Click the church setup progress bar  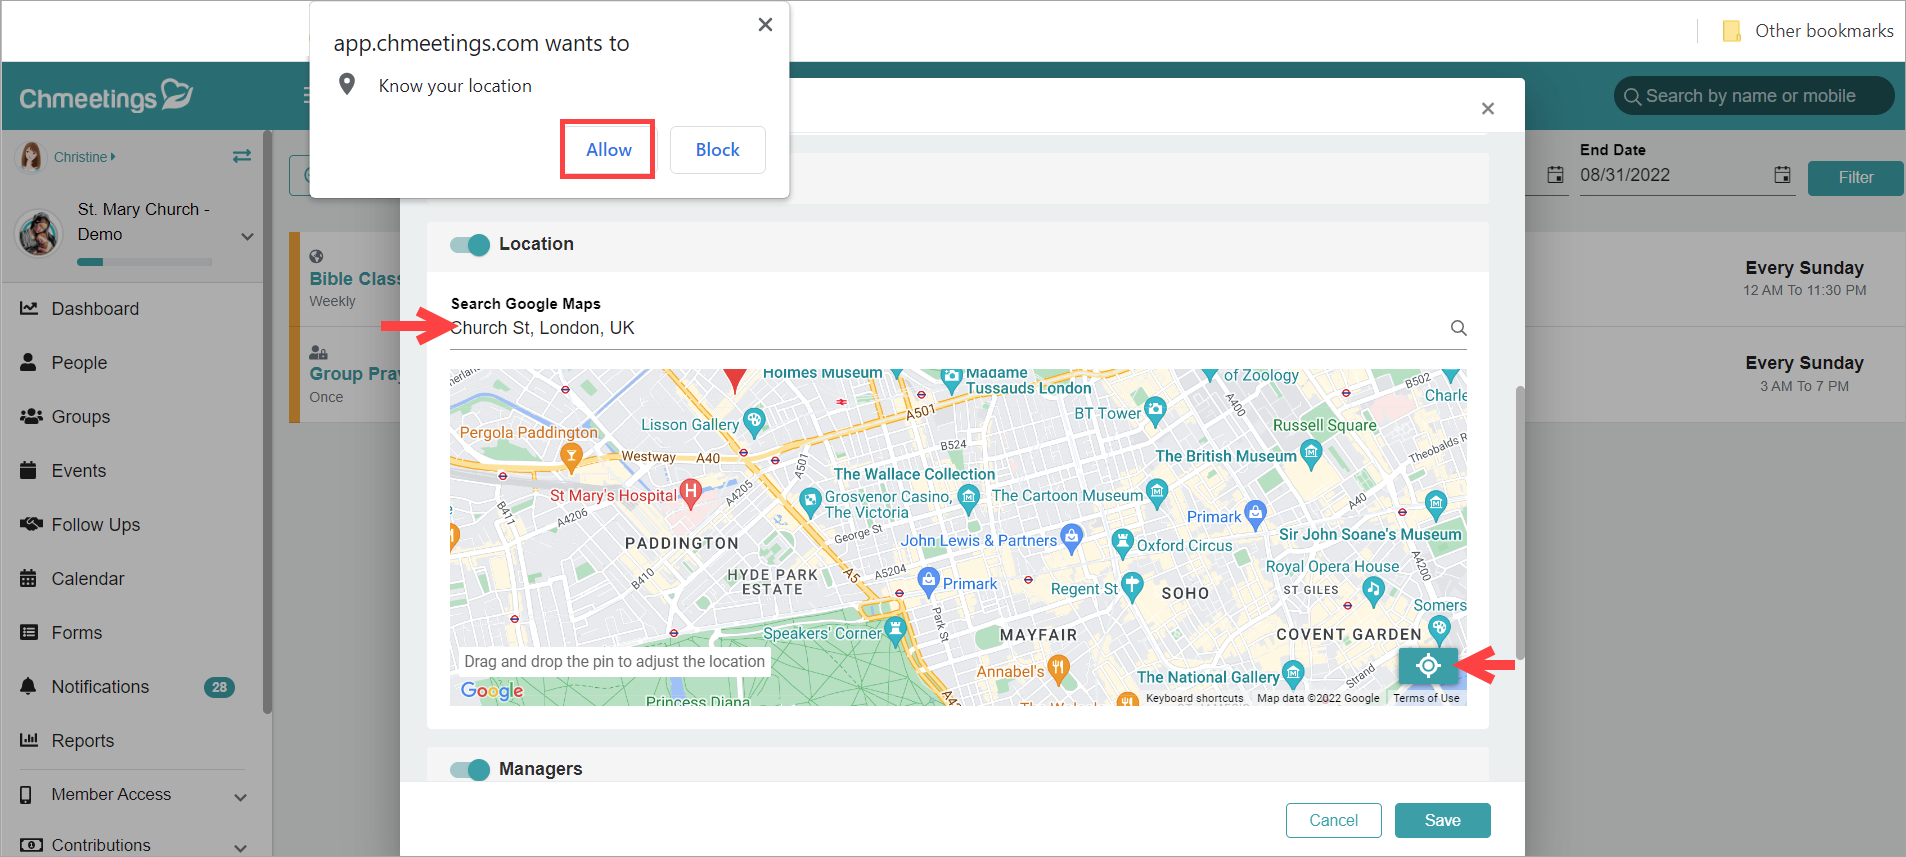(x=145, y=262)
